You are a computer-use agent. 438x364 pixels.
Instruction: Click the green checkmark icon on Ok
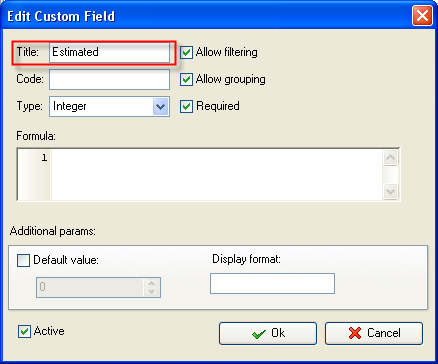[259, 334]
